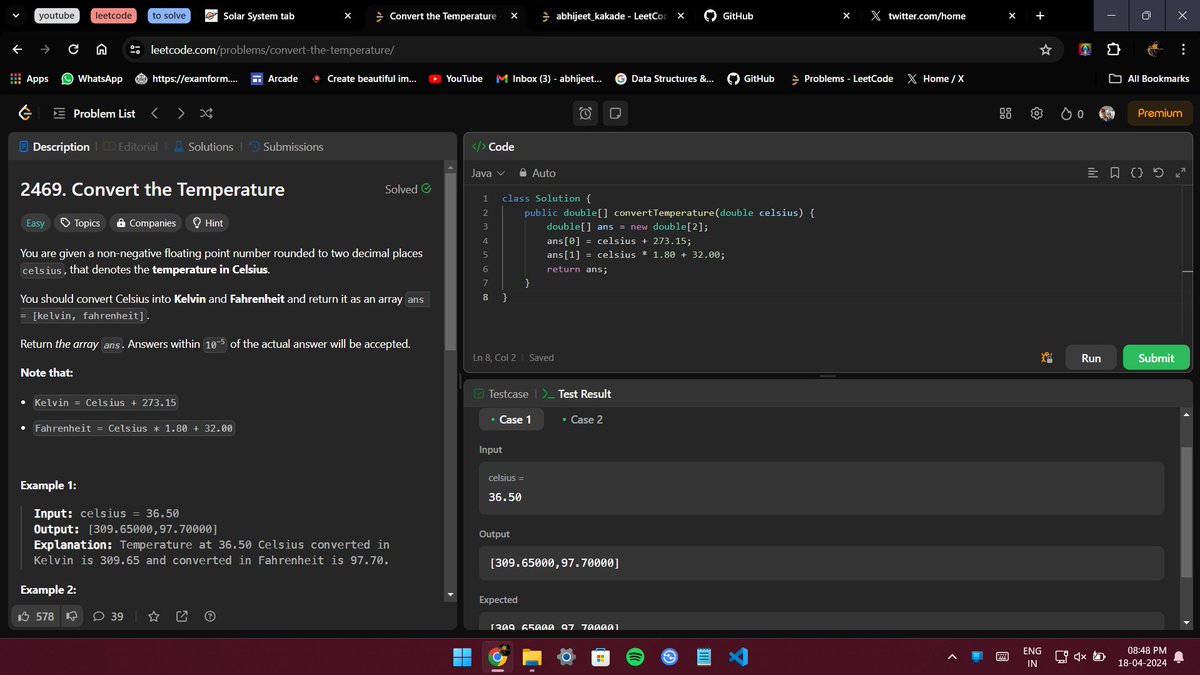Show the Hint for this problem
This screenshot has height=675, width=1200.
pyautogui.click(x=207, y=223)
